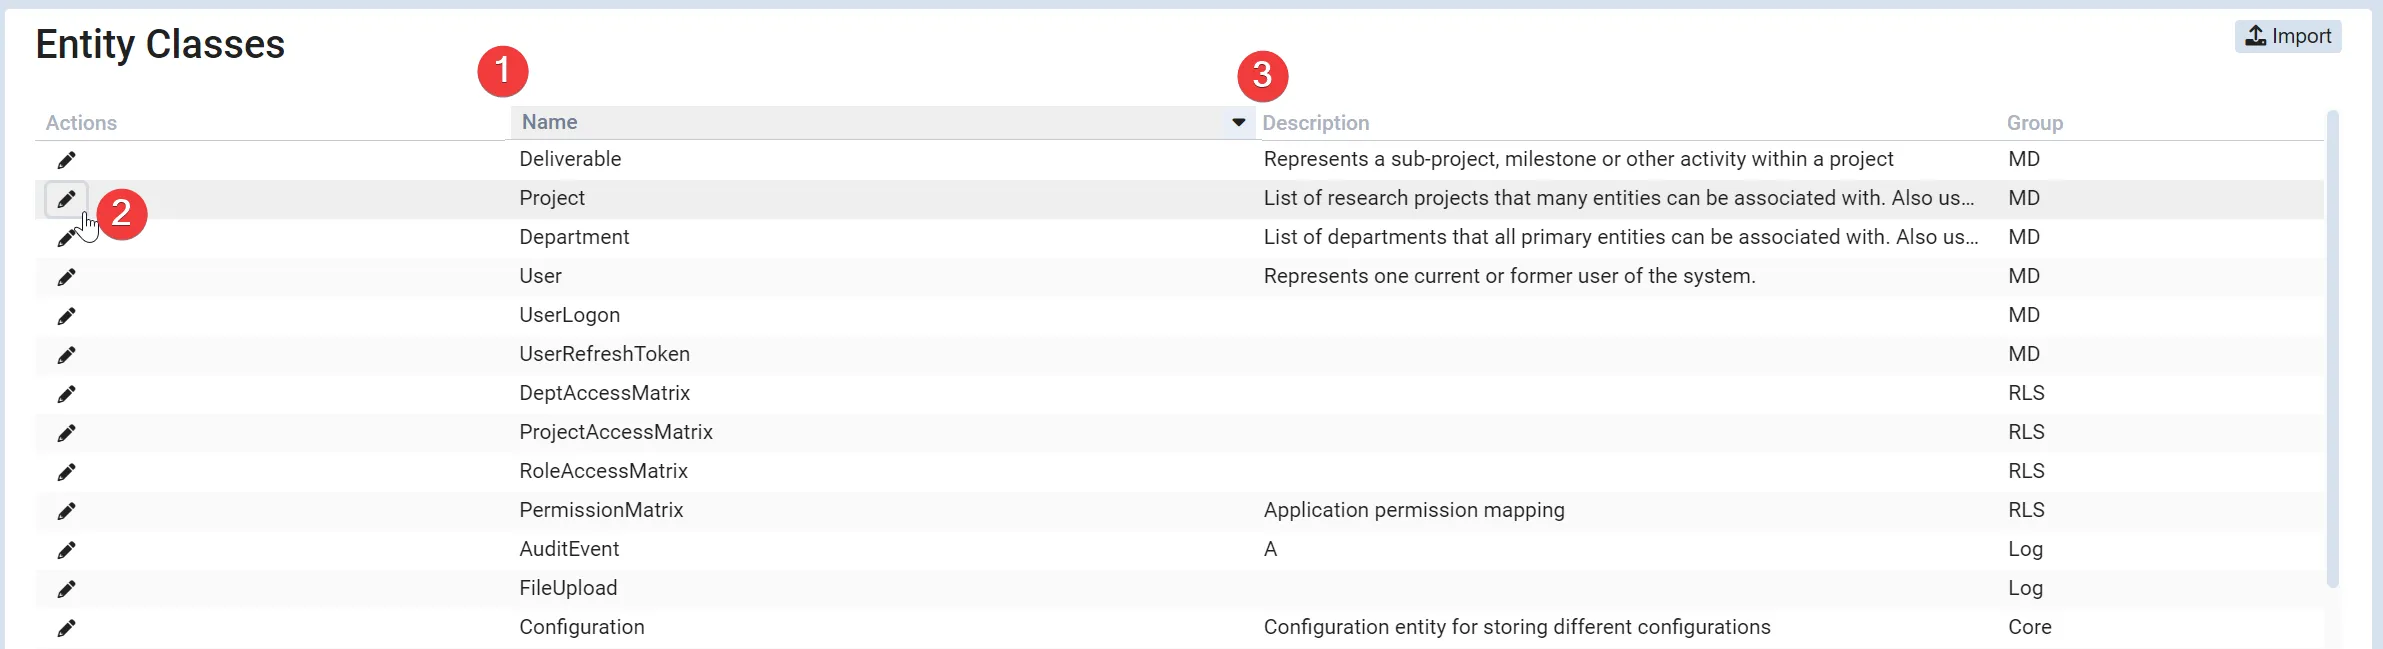Edit PermissionMatrix using its pencil icon
The image size is (2383, 649).
pyautogui.click(x=66, y=511)
